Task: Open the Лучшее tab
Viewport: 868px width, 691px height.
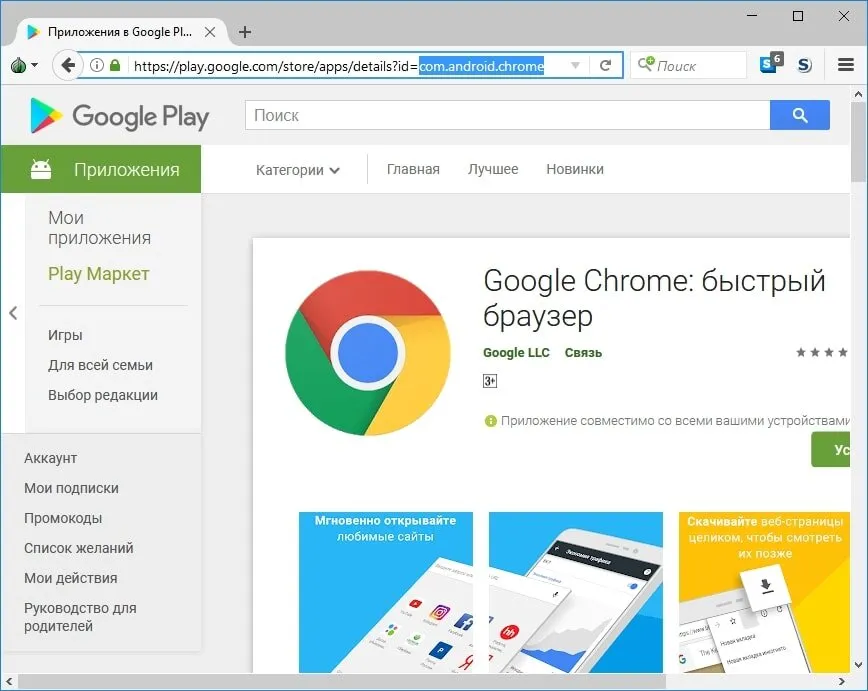Action: pos(493,169)
